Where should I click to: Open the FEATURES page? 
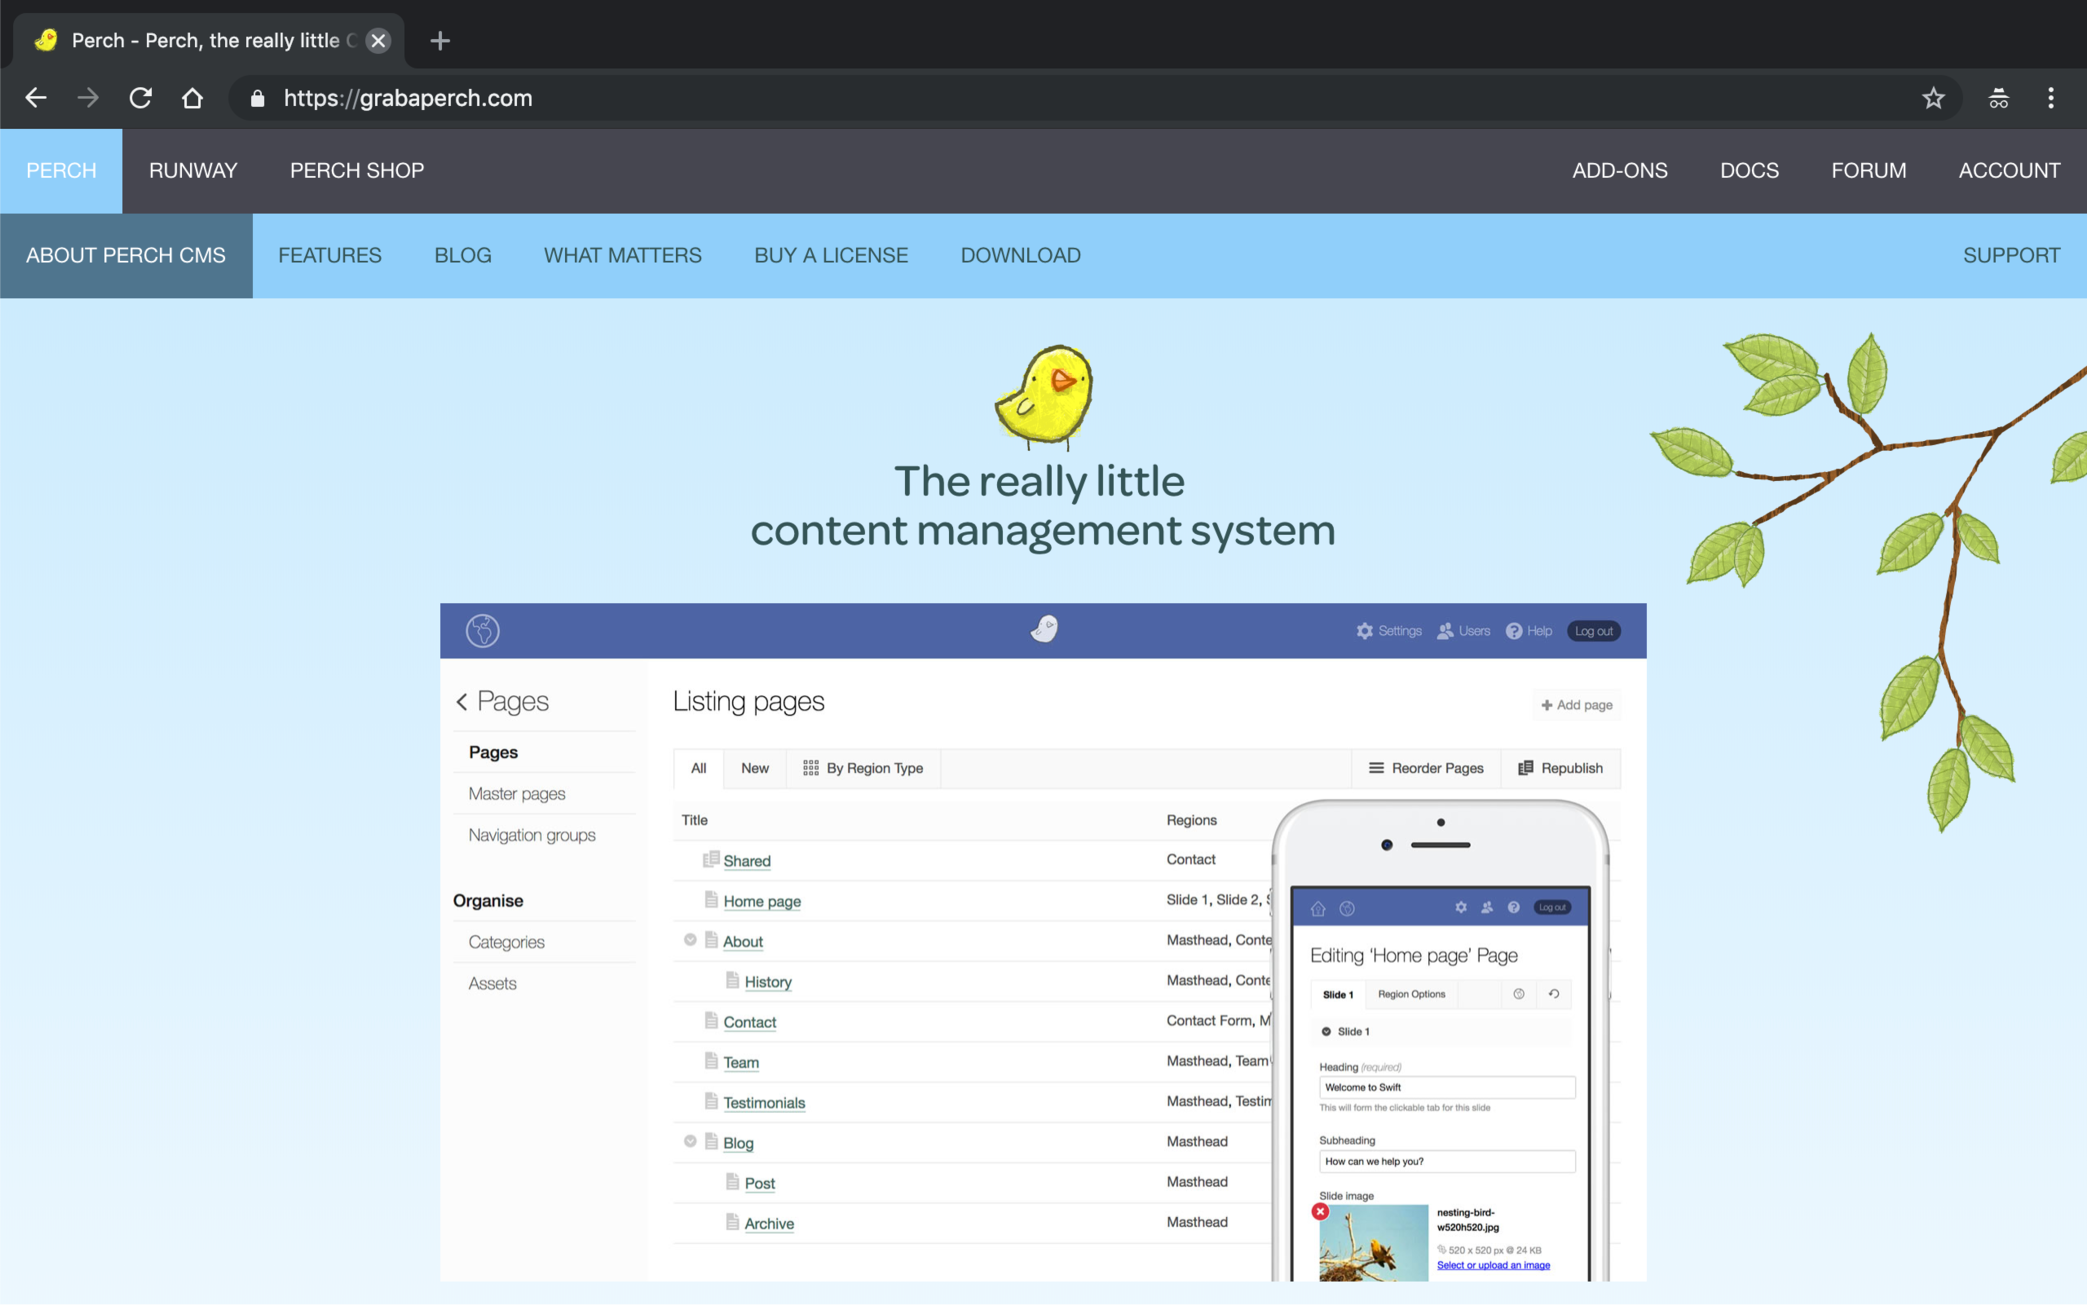tap(330, 256)
